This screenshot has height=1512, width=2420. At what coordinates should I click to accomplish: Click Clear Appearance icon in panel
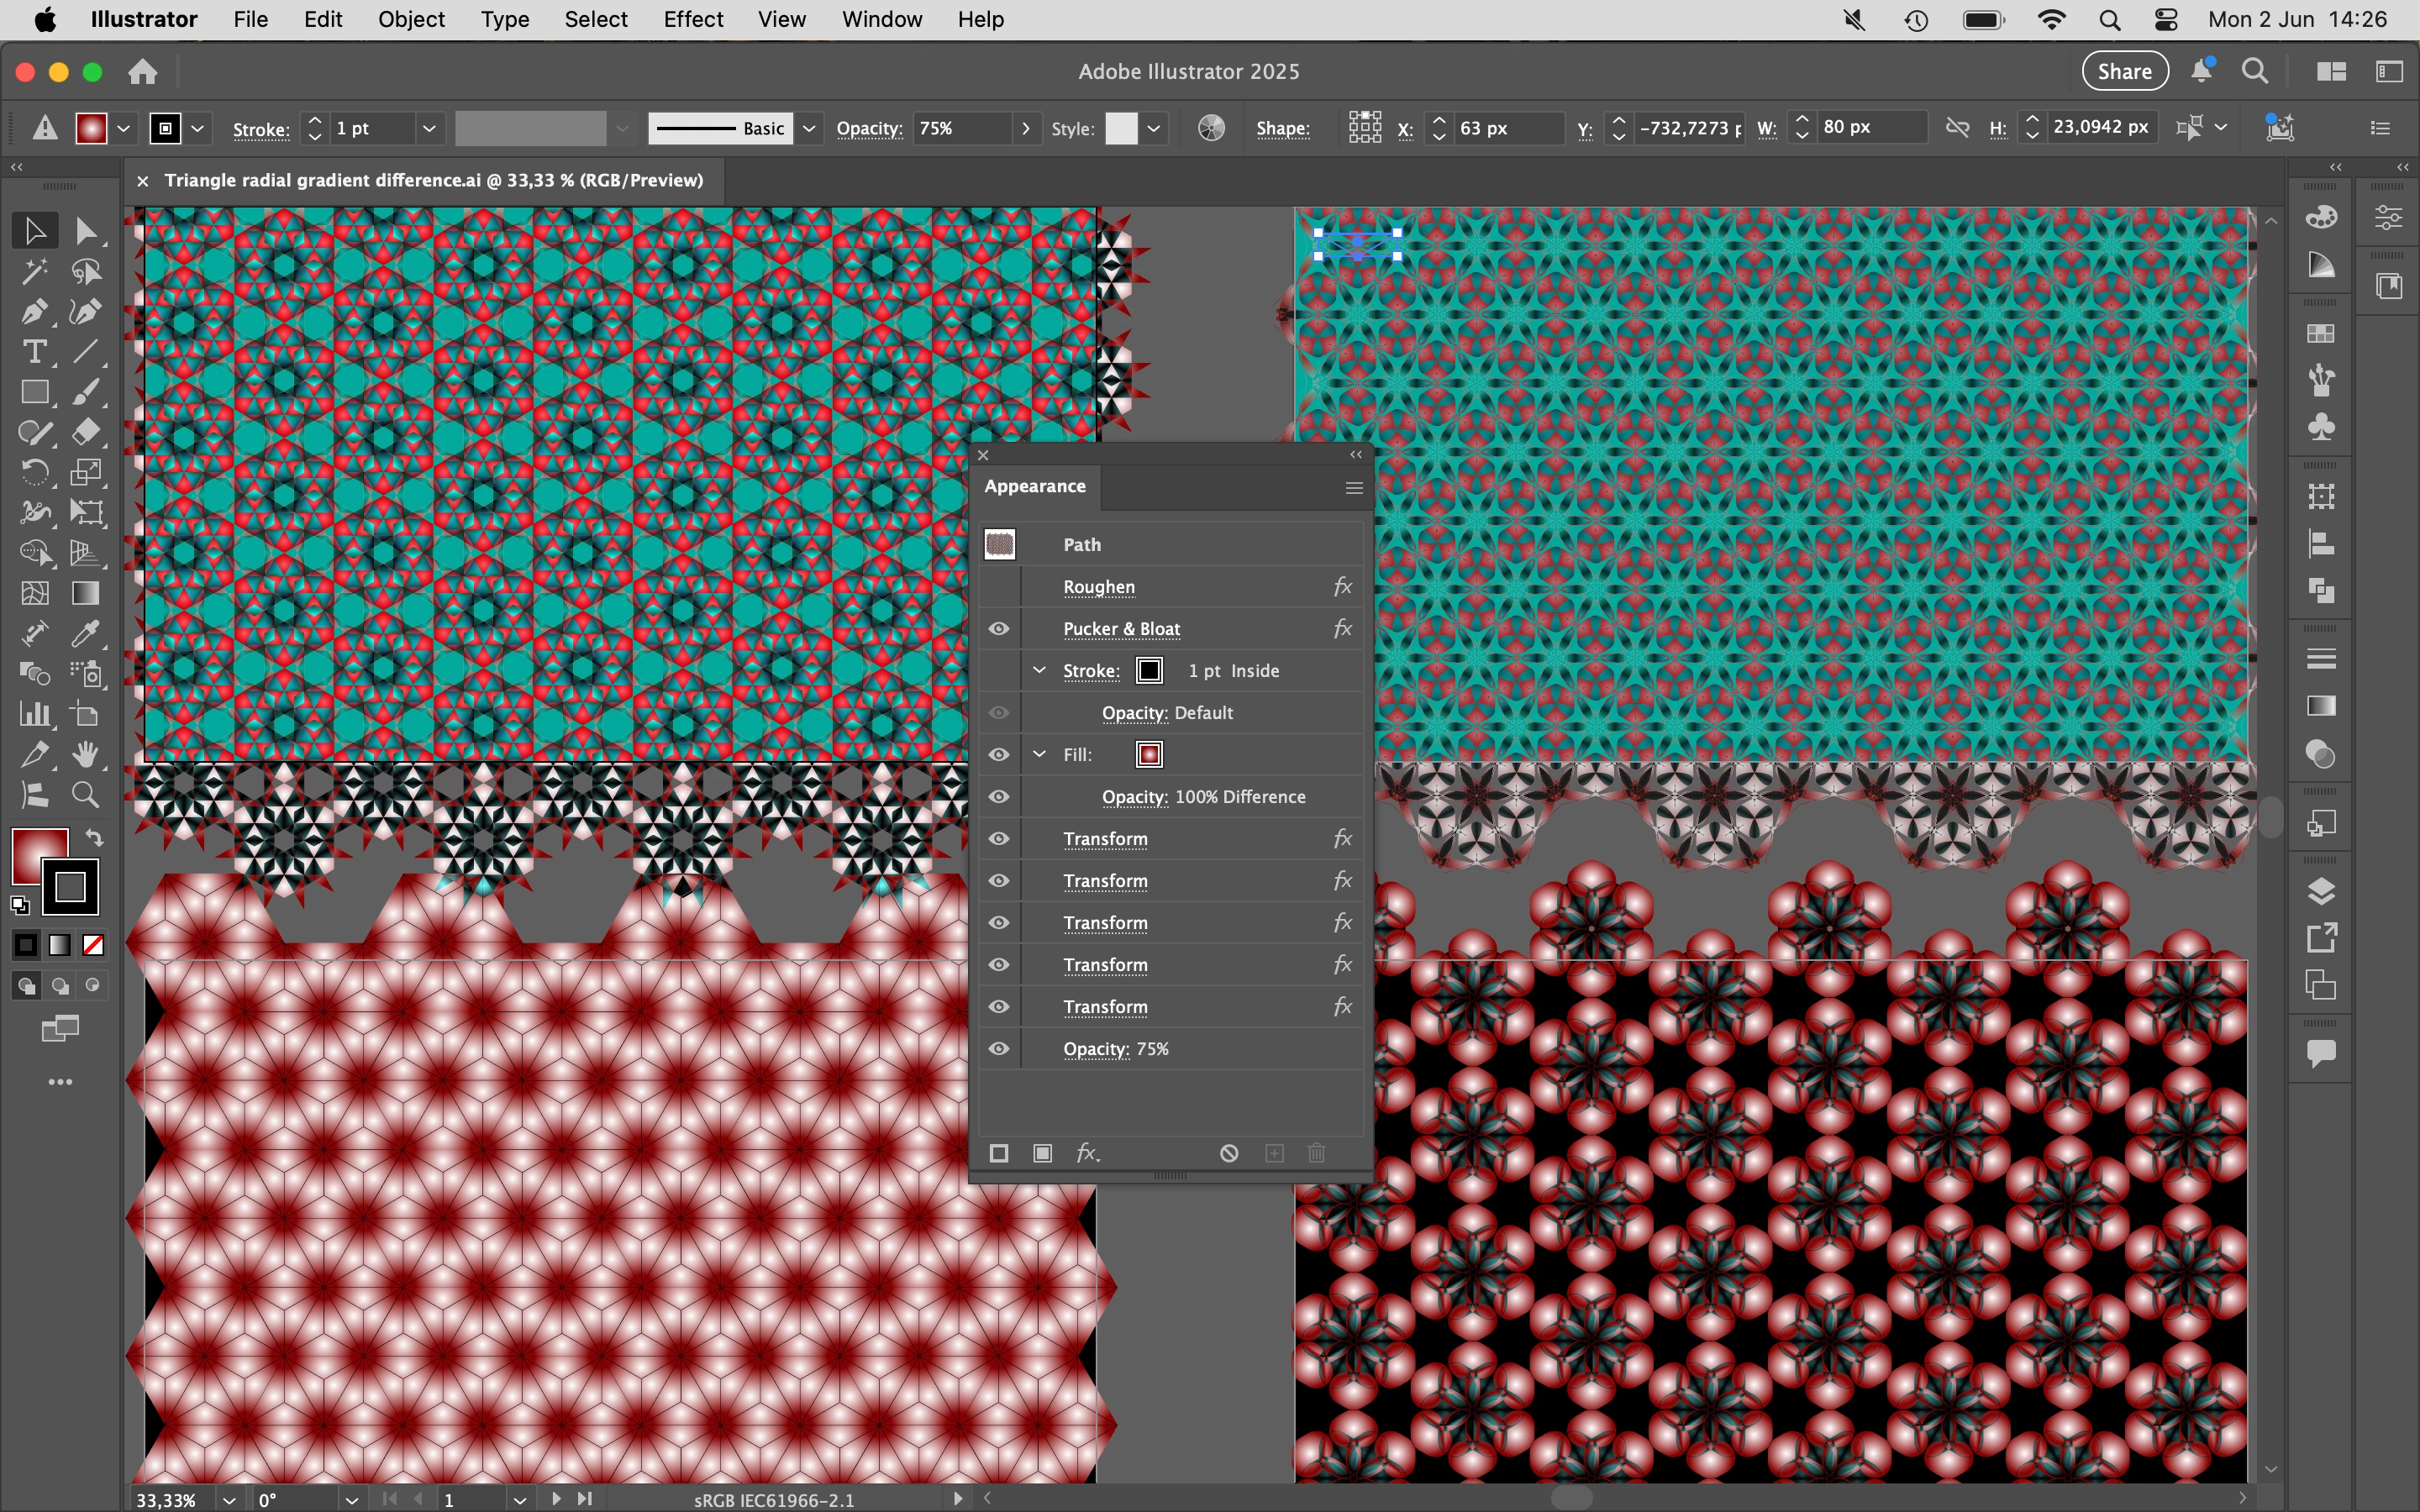coord(1229,1153)
